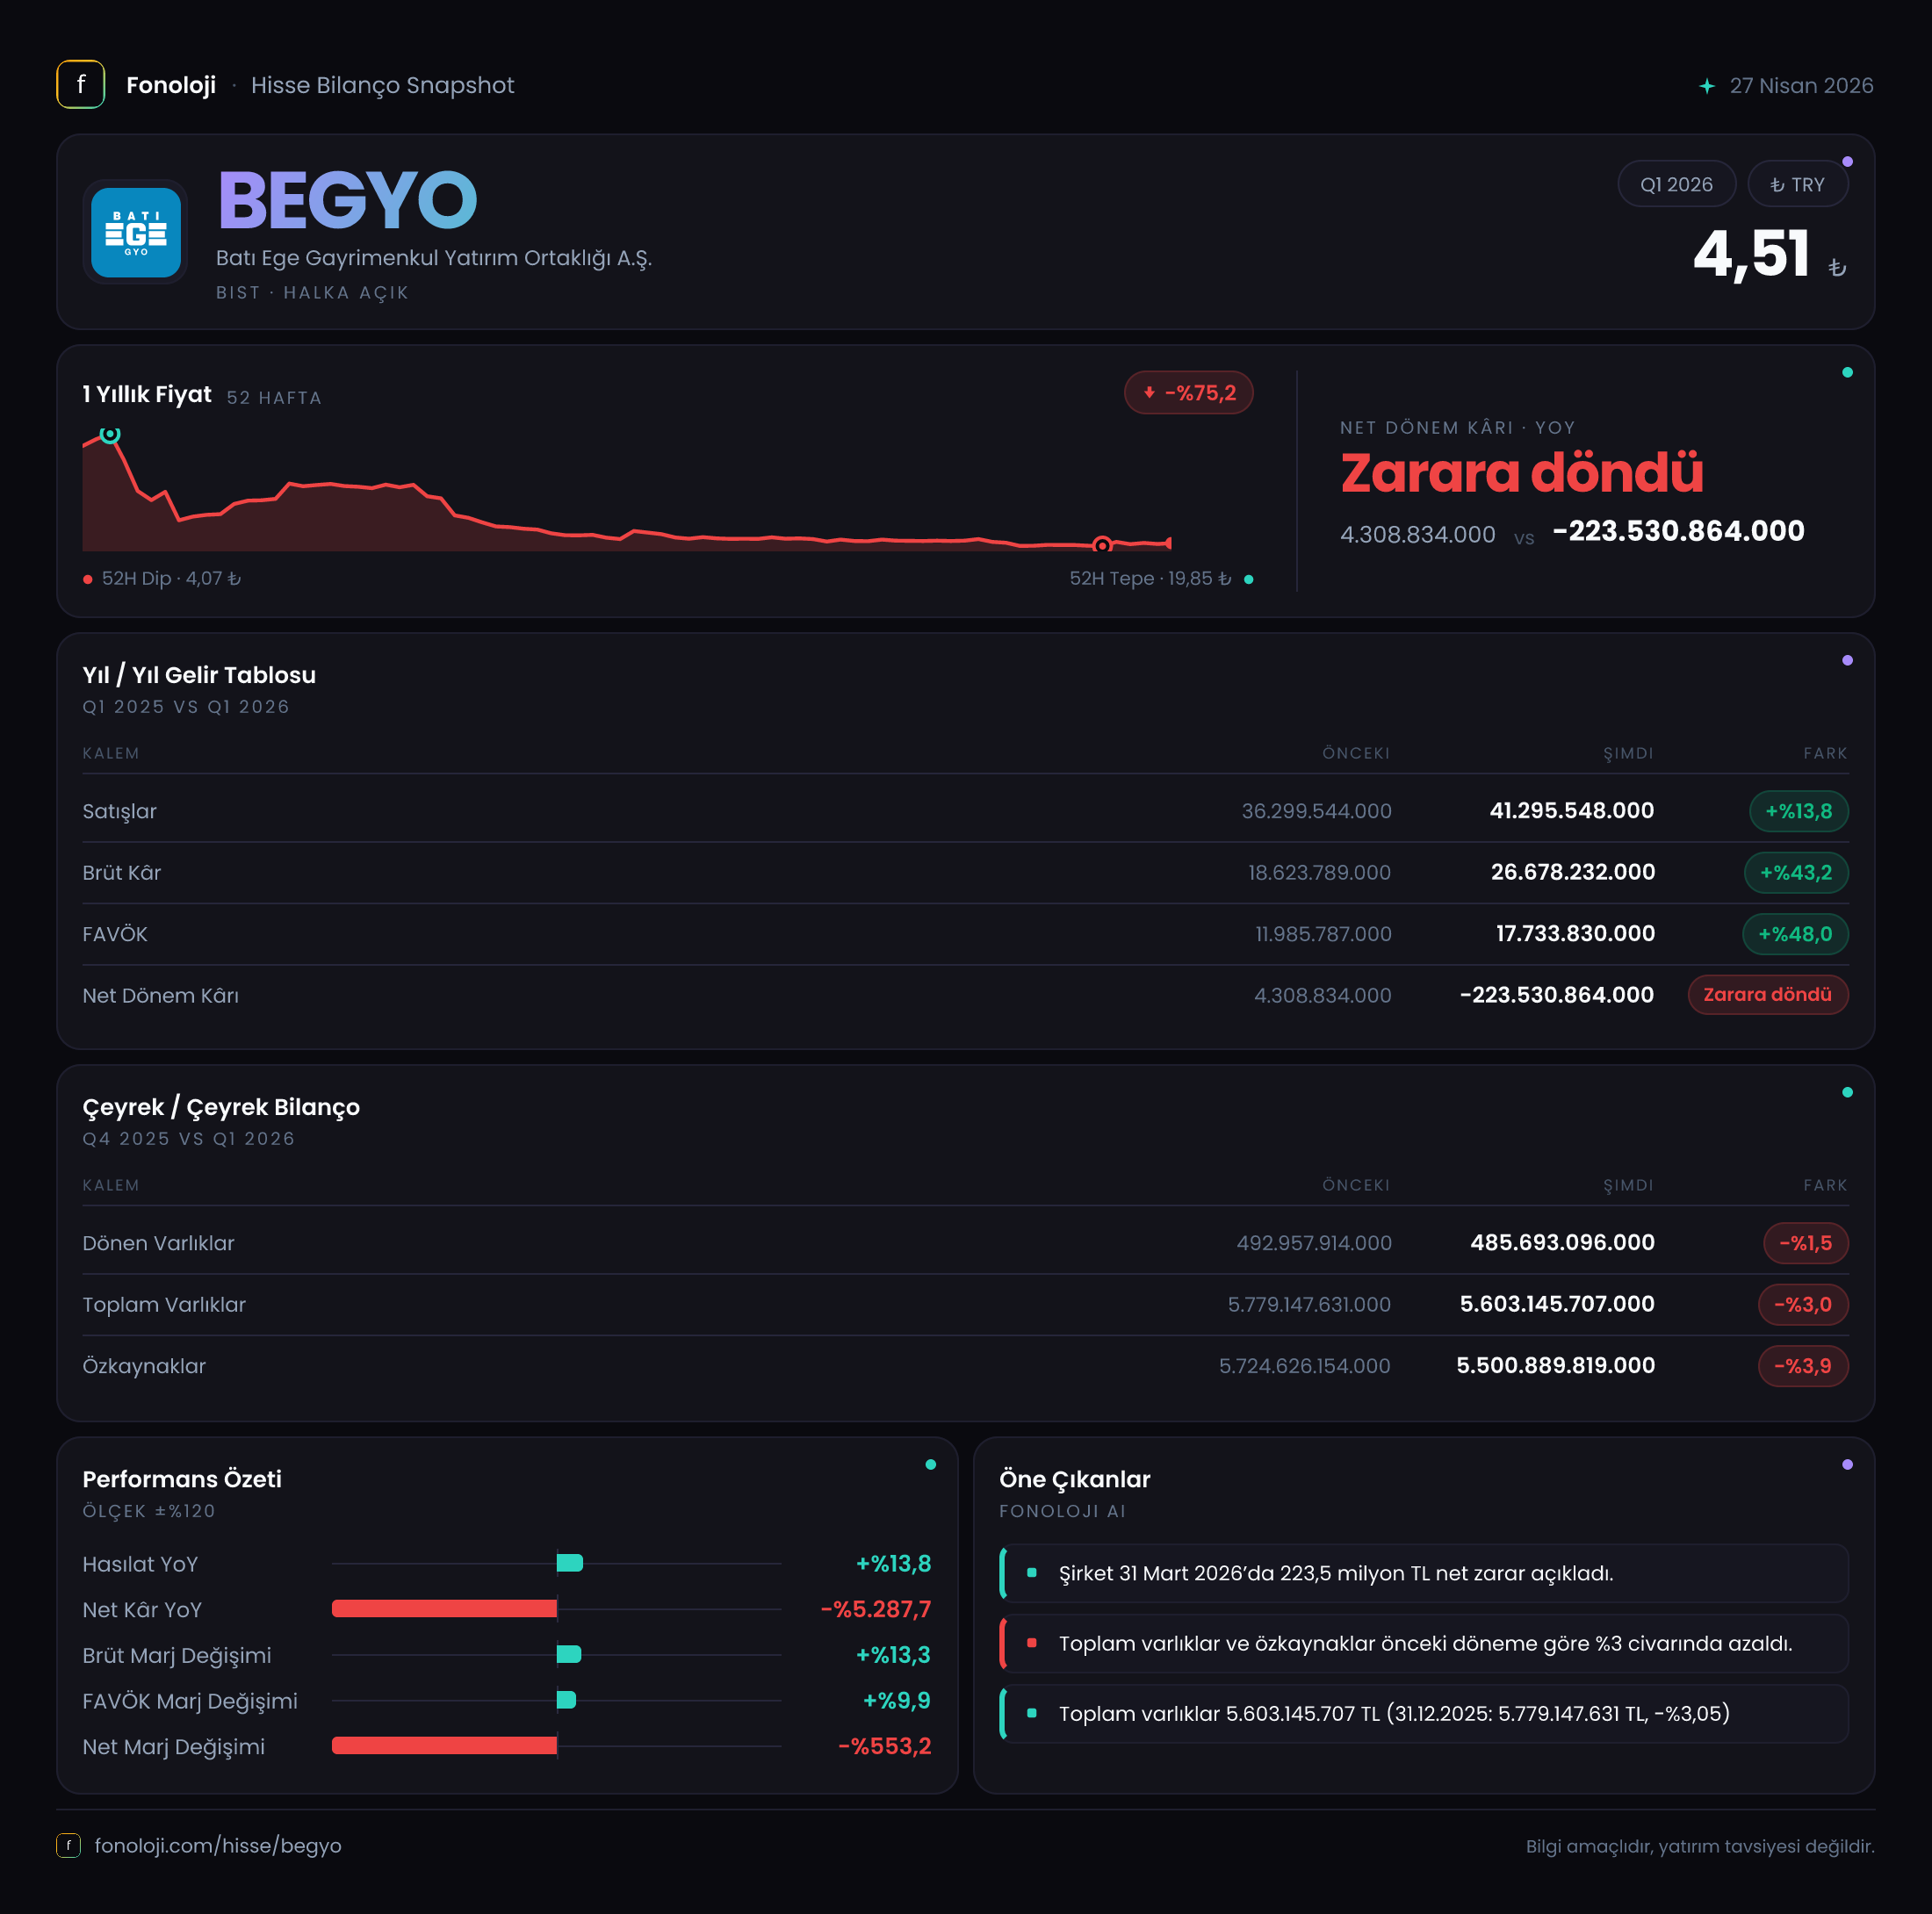
Task: Click the small Fonoloji icon in the footer
Action: [x=68, y=1845]
